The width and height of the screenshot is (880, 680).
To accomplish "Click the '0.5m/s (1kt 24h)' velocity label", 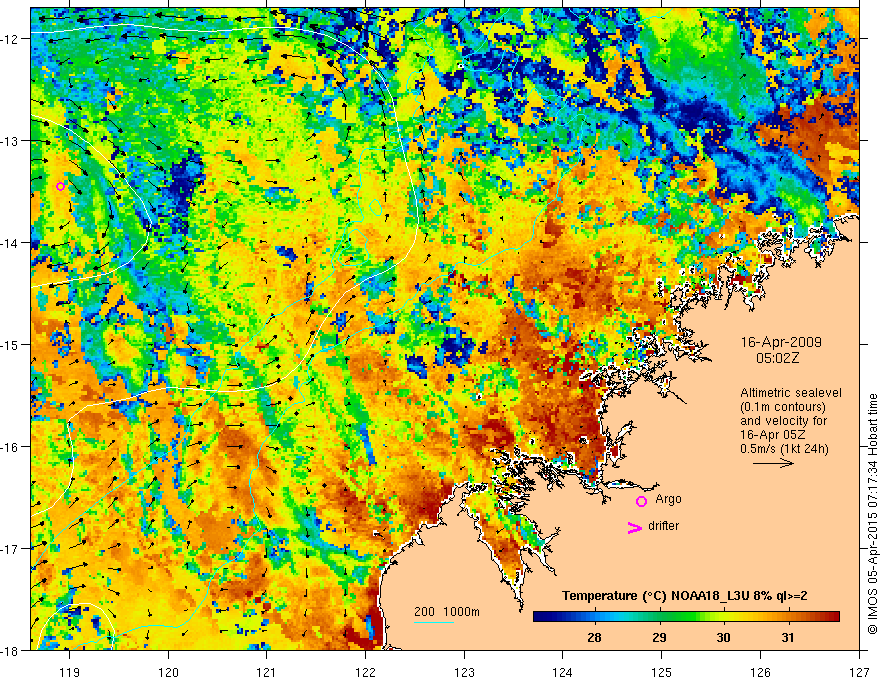I will pos(784,449).
